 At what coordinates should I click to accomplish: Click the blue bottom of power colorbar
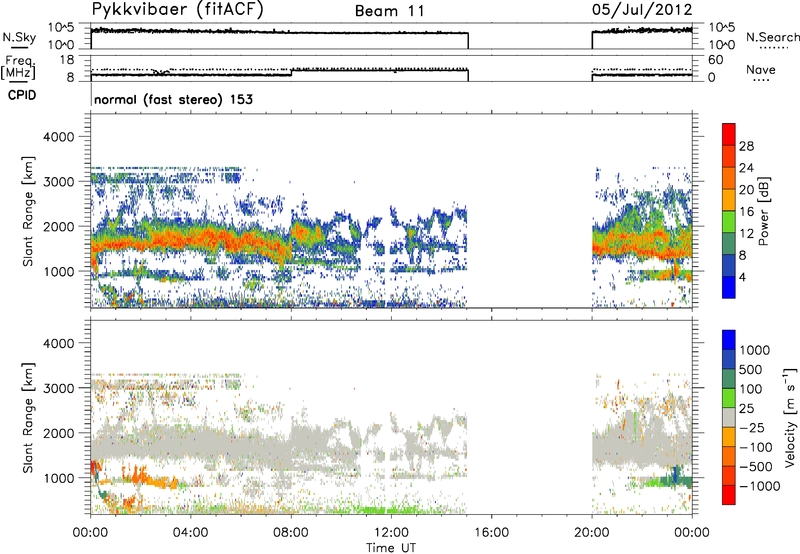point(729,287)
